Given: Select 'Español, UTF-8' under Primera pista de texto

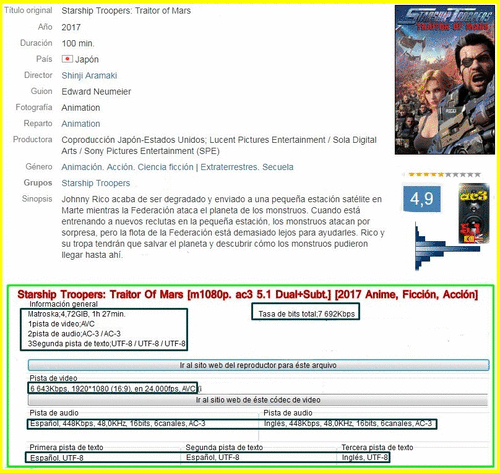Looking at the screenshot, I should pos(57,458).
